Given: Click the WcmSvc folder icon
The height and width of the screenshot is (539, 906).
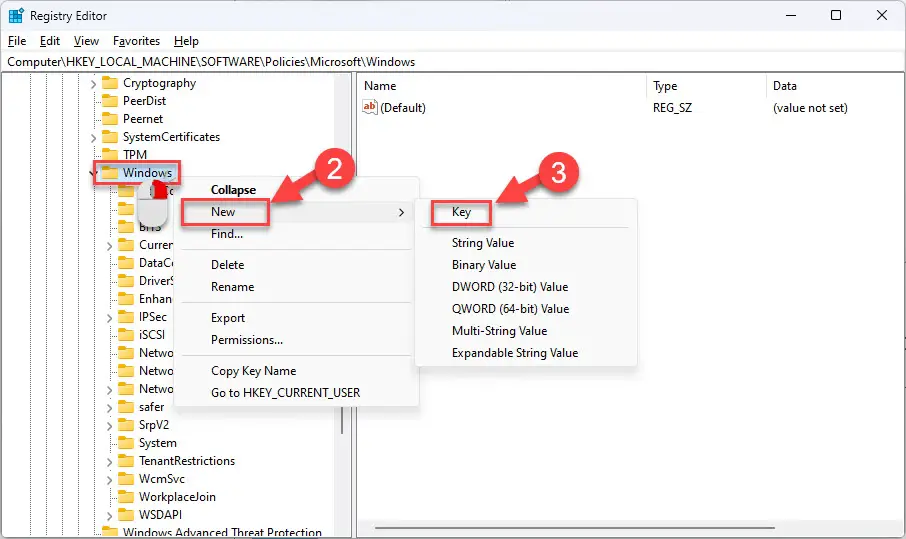Looking at the screenshot, I should [x=126, y=478].
